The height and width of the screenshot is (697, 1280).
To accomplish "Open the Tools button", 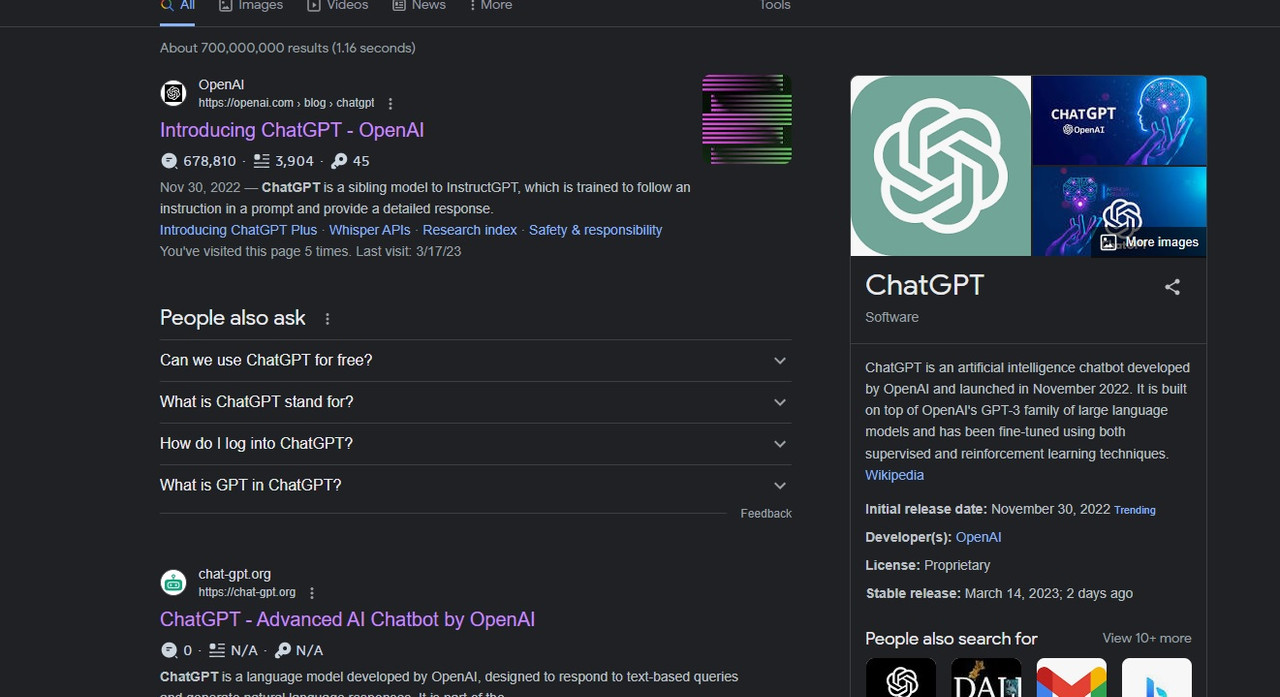I will click(x=775, y=6).
